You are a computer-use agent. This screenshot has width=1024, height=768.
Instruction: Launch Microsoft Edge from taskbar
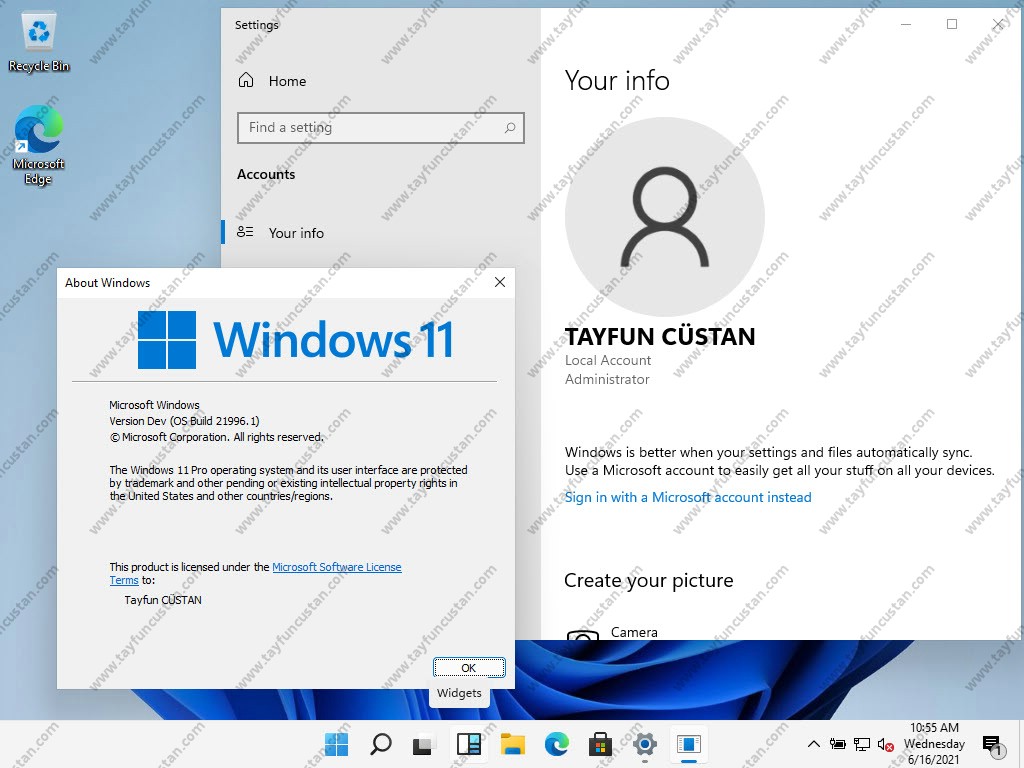[556, 744]
